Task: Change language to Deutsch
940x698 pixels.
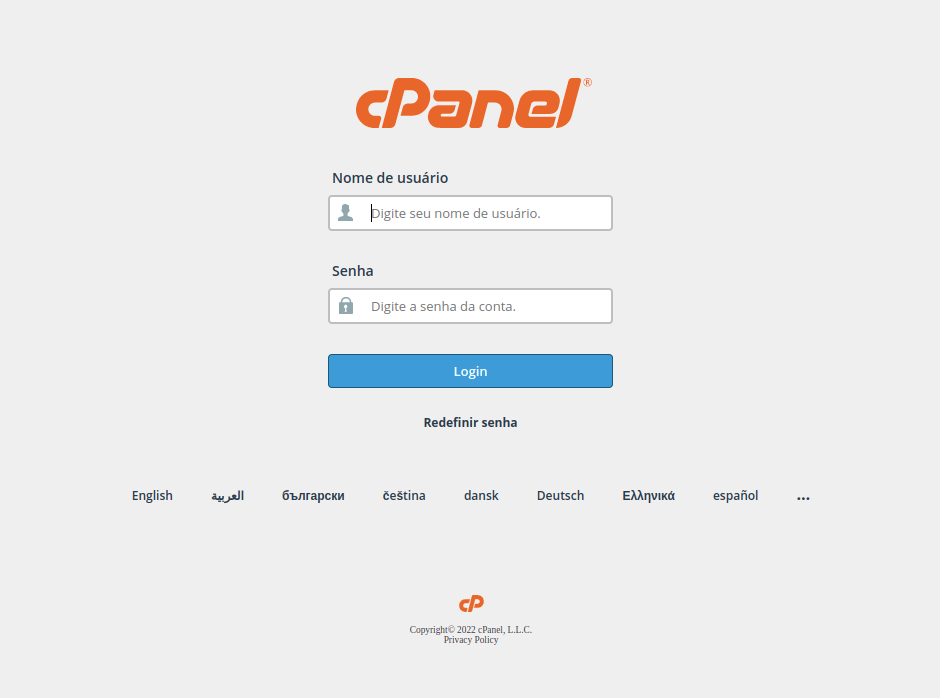Action: 561,496
